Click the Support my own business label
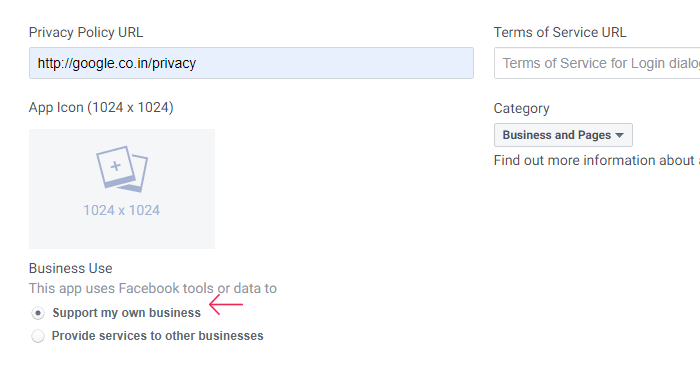 coord(127,313)
